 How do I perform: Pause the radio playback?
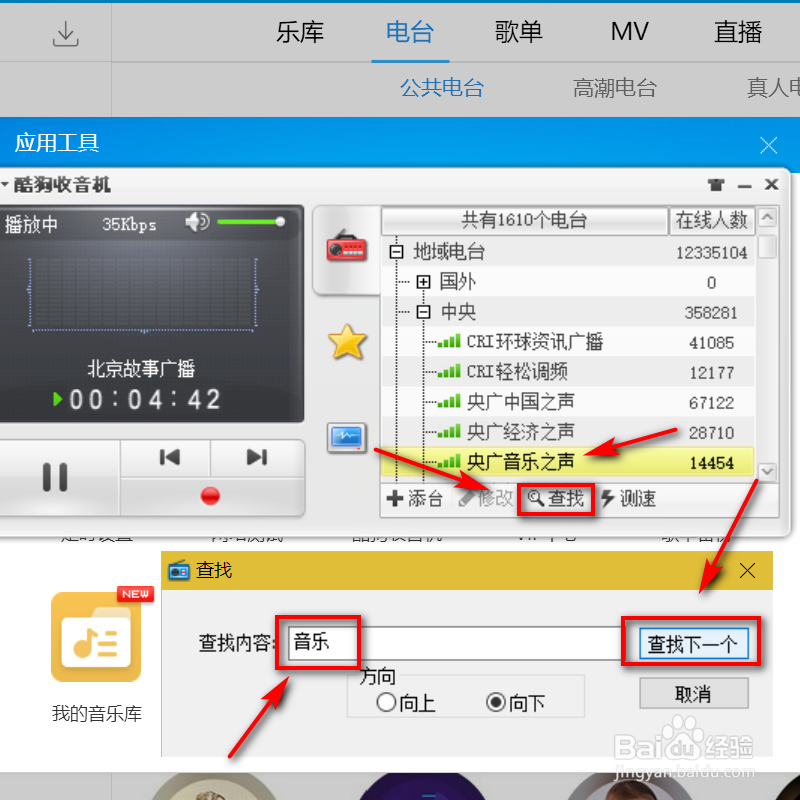point(55,477)
